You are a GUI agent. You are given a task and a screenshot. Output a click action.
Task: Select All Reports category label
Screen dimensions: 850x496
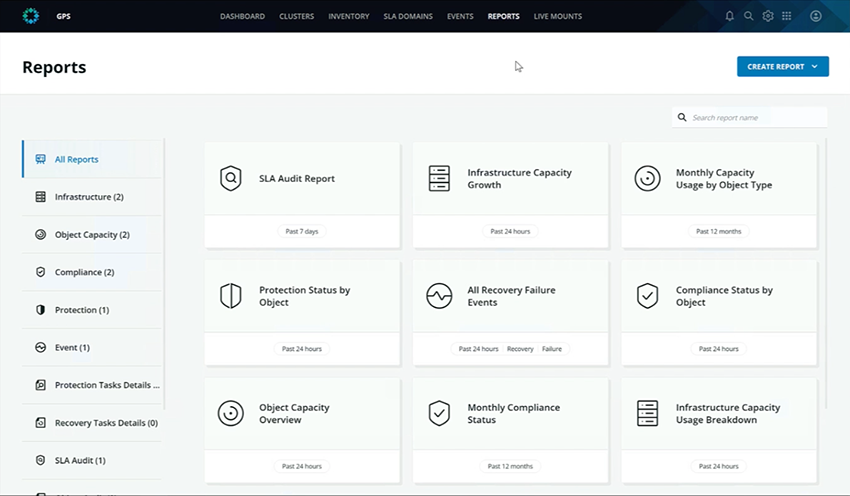pos(76,159)
